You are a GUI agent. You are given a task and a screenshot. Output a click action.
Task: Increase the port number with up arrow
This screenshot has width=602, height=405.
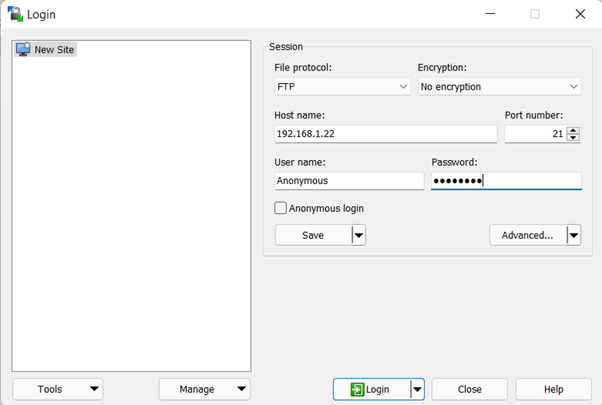tap(573, 130)
